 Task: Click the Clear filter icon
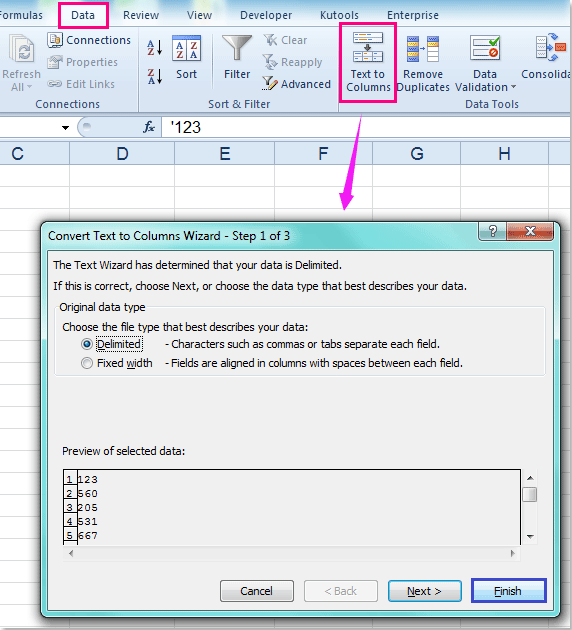point(270,40)
